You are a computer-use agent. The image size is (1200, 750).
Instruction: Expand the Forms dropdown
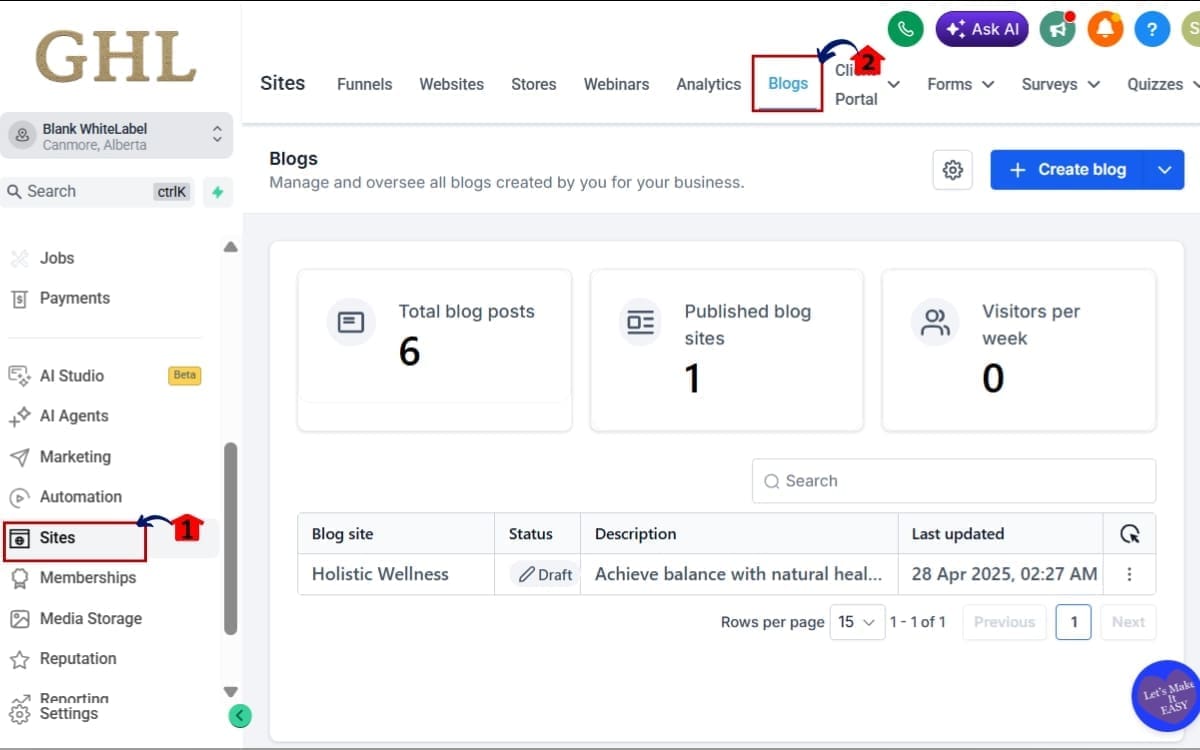click(960, 84)
